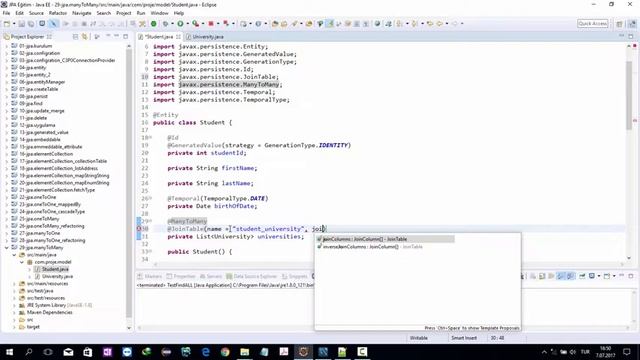Click the console pin icon

[x=582, y=276]
